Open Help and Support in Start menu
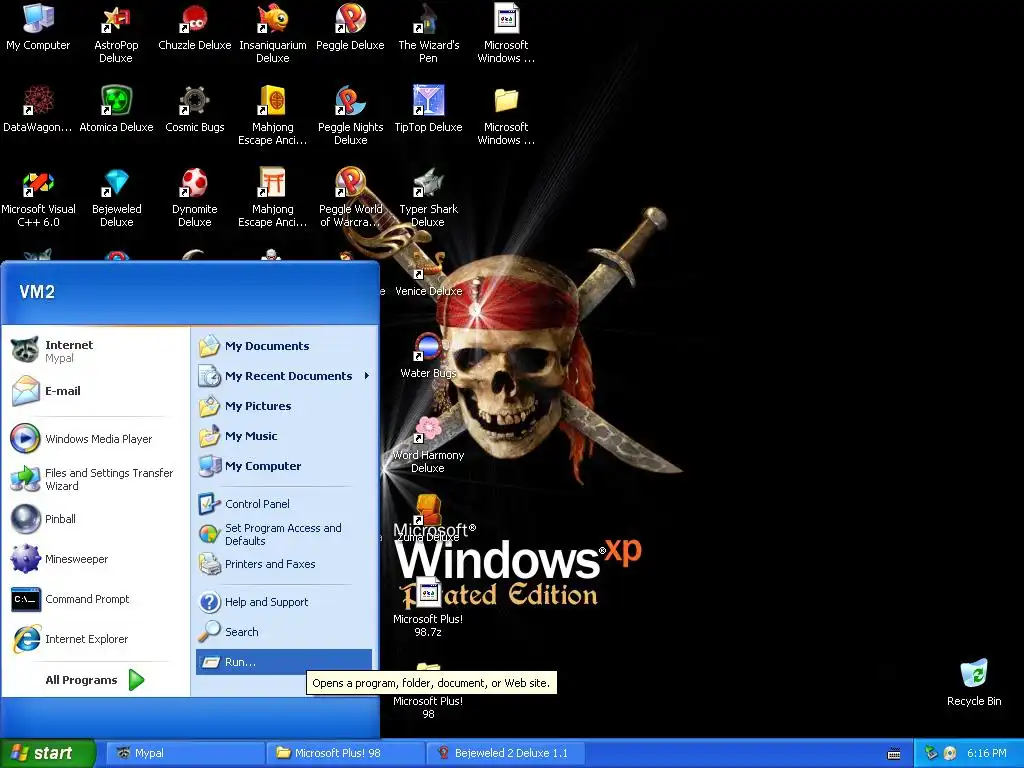 [284, 601]
